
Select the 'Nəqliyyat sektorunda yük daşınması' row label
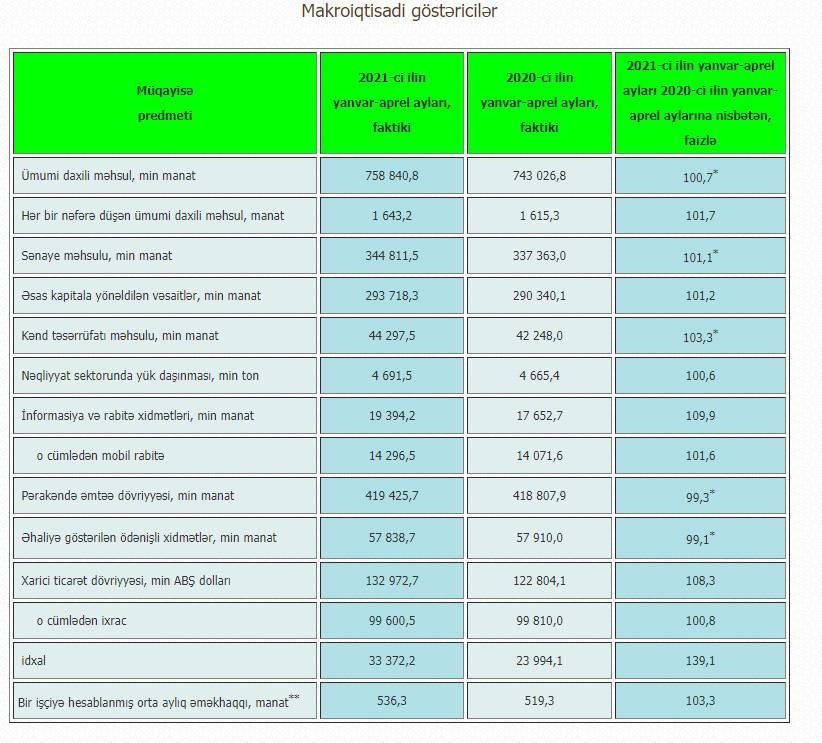pos(139,376)
